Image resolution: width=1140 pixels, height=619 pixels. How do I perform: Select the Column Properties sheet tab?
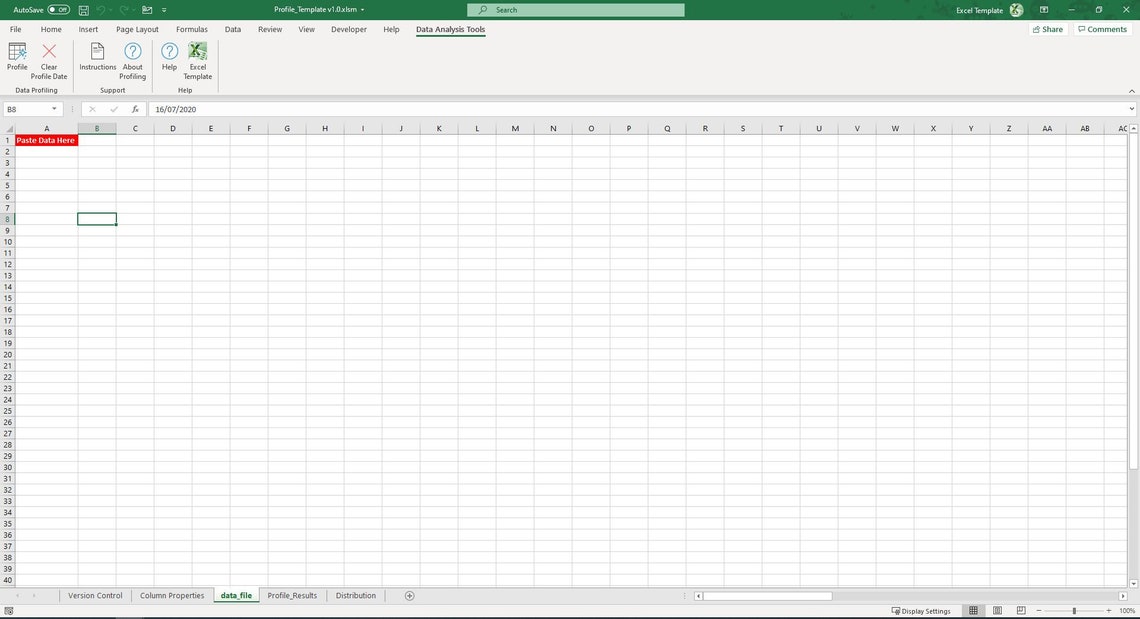(172, 596)
